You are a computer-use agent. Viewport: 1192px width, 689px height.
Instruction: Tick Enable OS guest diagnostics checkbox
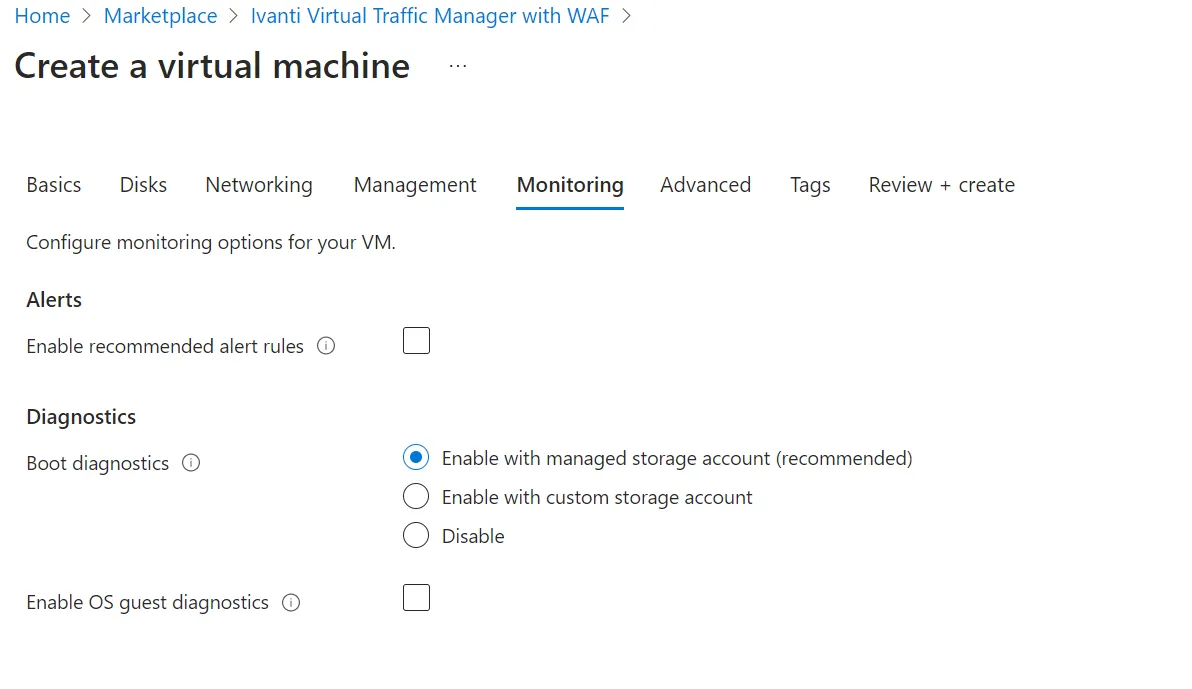click(x=417, y=598)
